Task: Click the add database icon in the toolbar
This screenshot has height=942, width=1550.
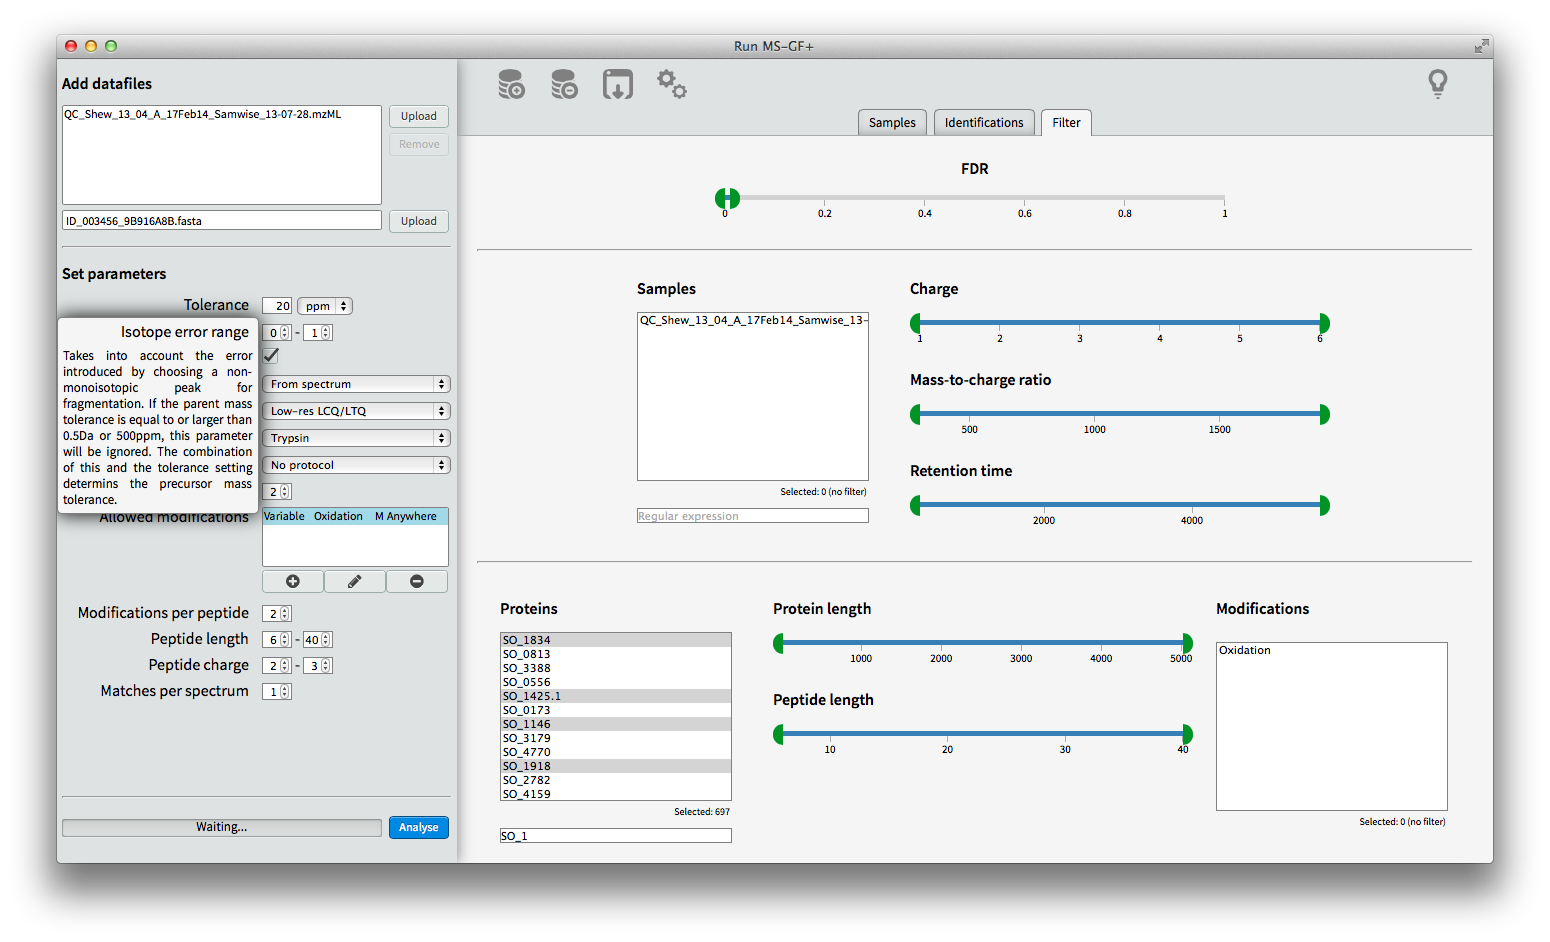Action: 511,84
